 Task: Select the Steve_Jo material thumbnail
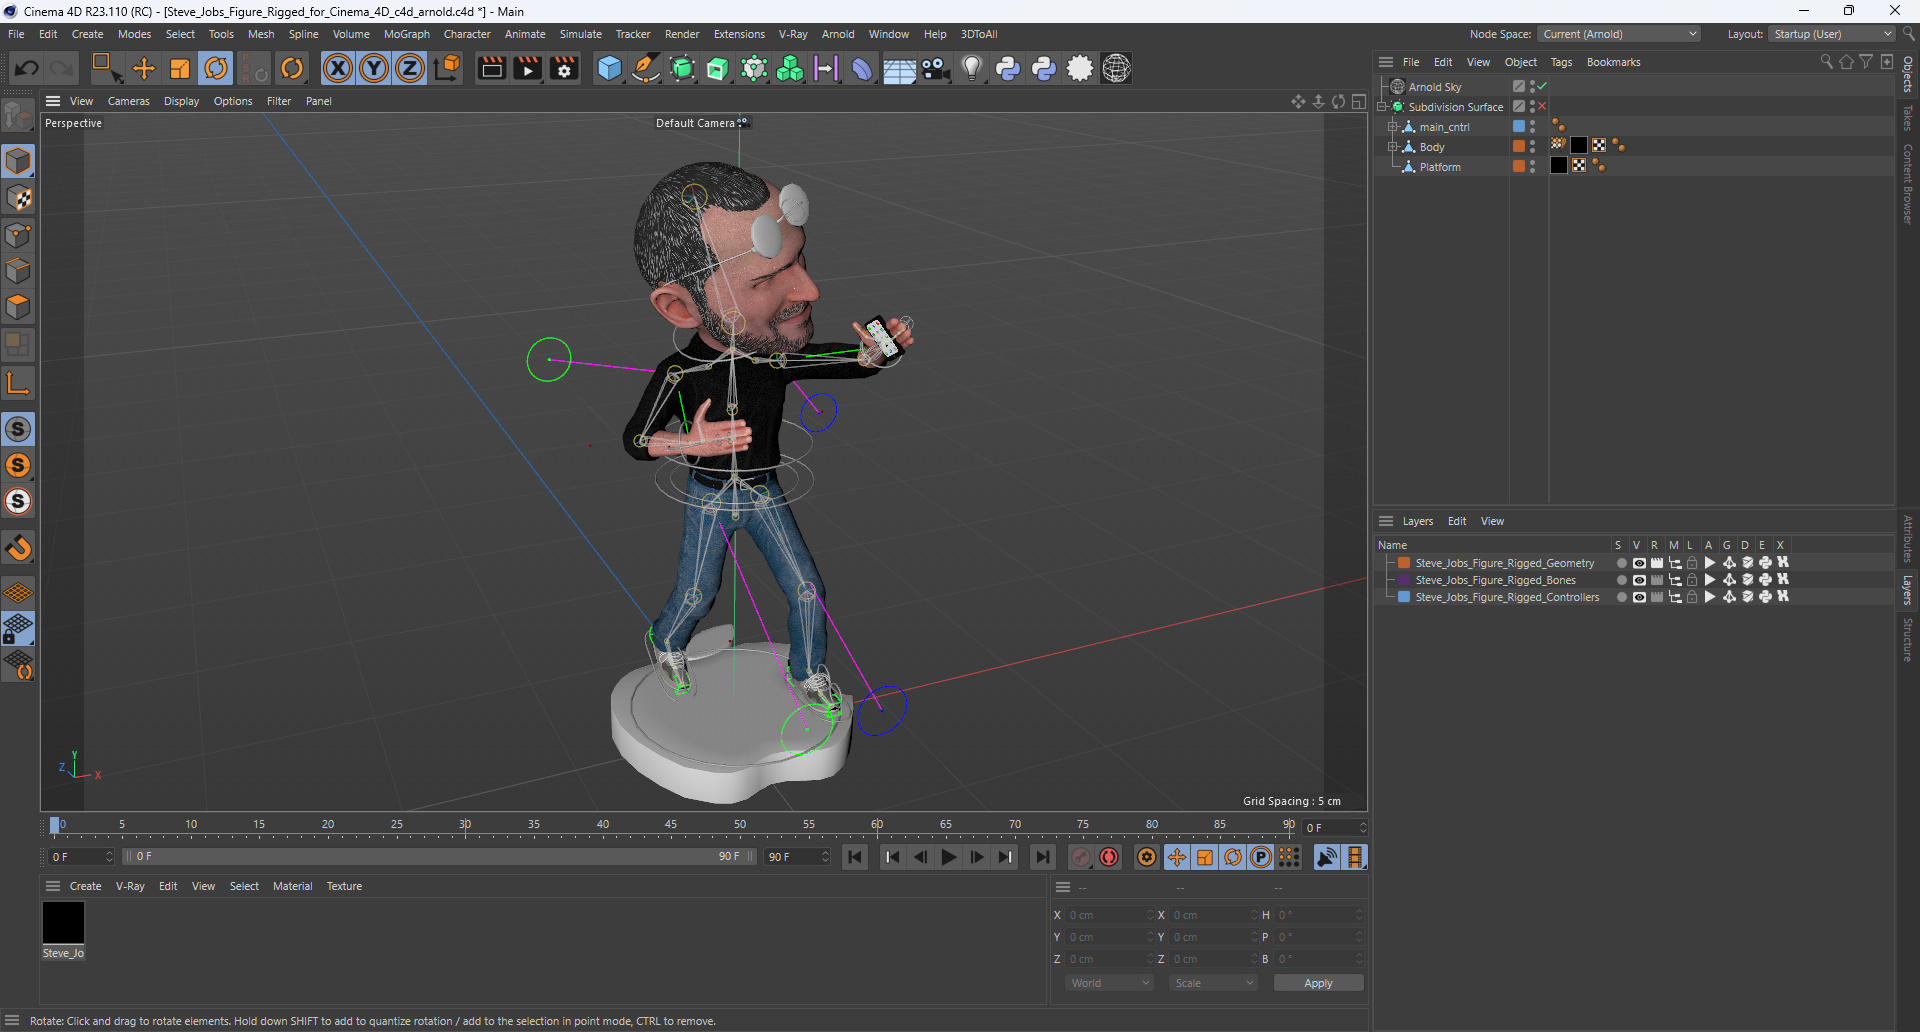click(x=63, y=922)
